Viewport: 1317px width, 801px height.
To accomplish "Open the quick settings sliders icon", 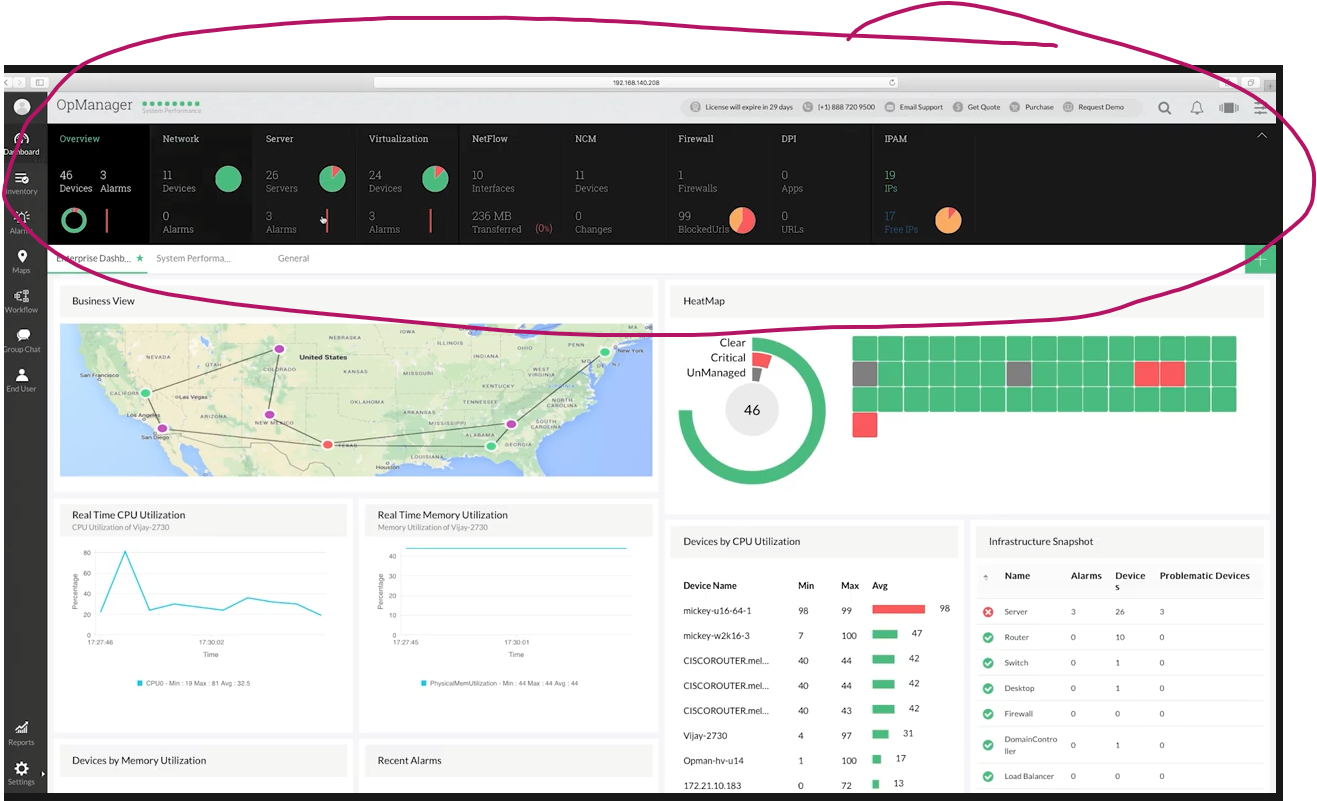I will tap(1261, 108).
